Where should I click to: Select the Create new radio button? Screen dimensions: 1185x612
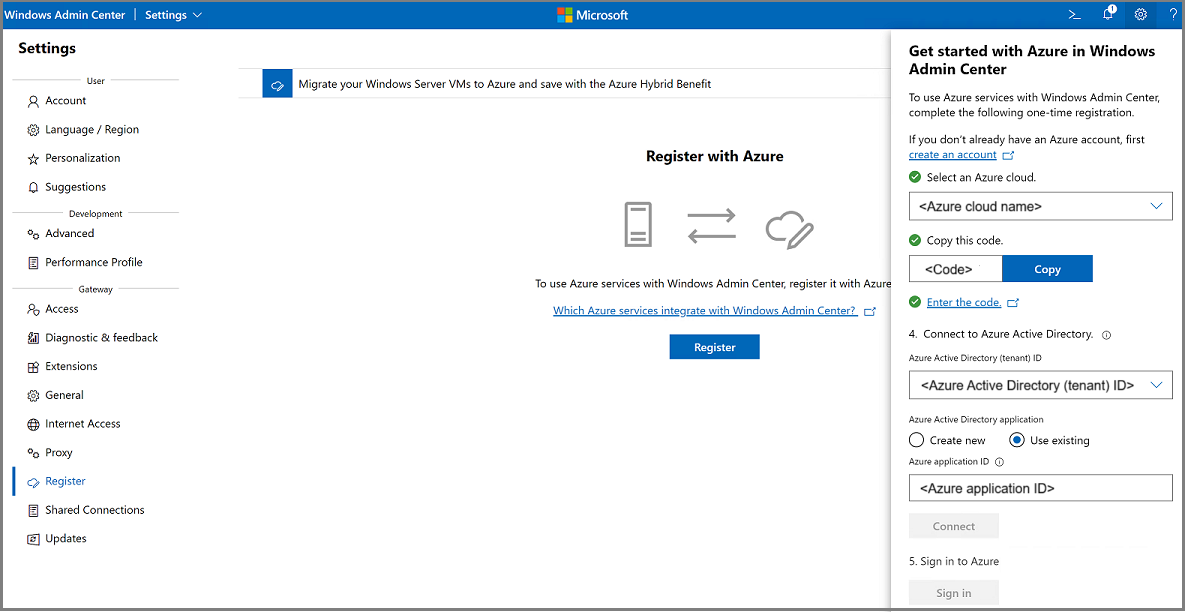pos(916,440)
